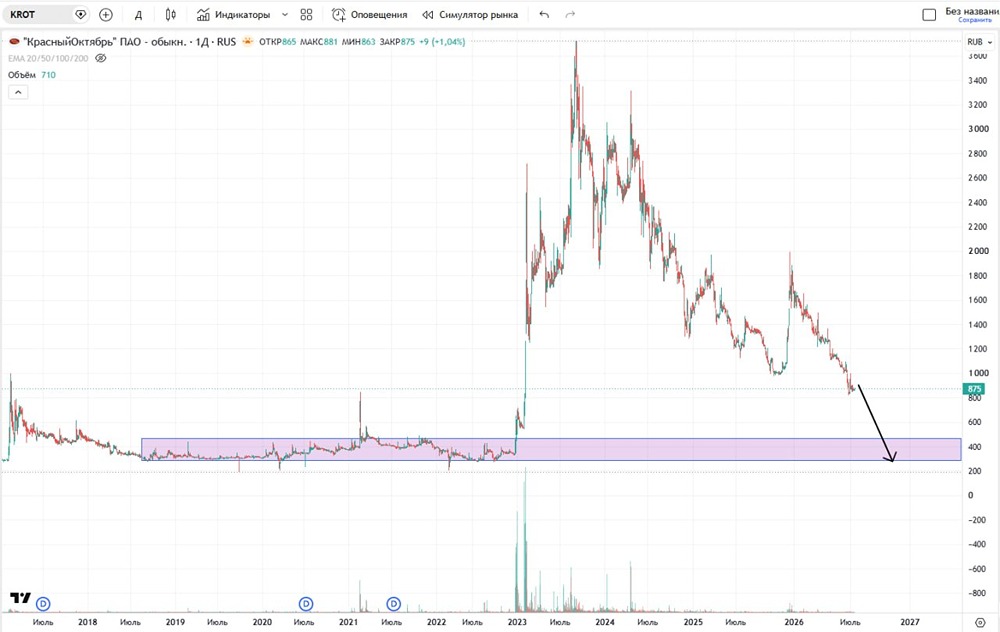This screenshot has width=1000, height=632.
Task: Open the candlestick chart type selector
Action: tap(170, 14)
